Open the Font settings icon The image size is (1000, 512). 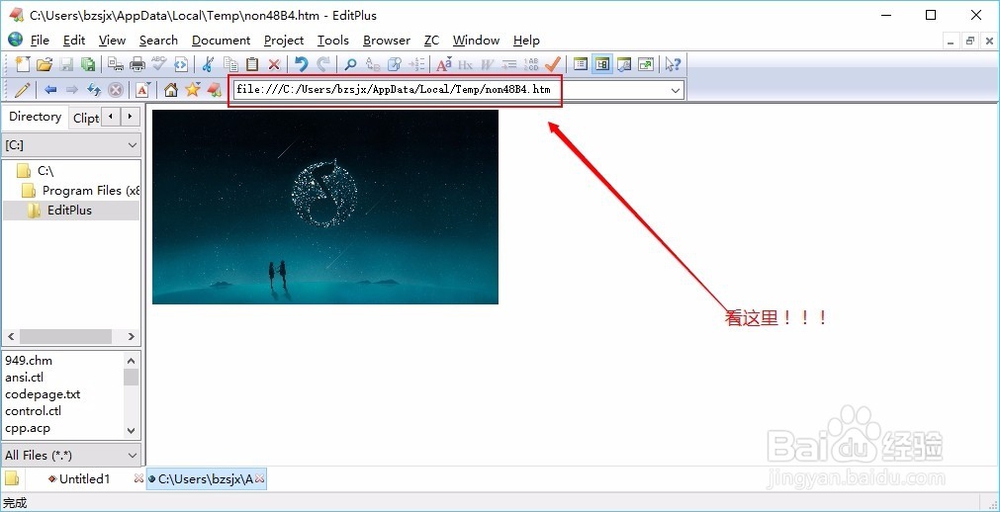pyautogui.click(x=444, y=64)
